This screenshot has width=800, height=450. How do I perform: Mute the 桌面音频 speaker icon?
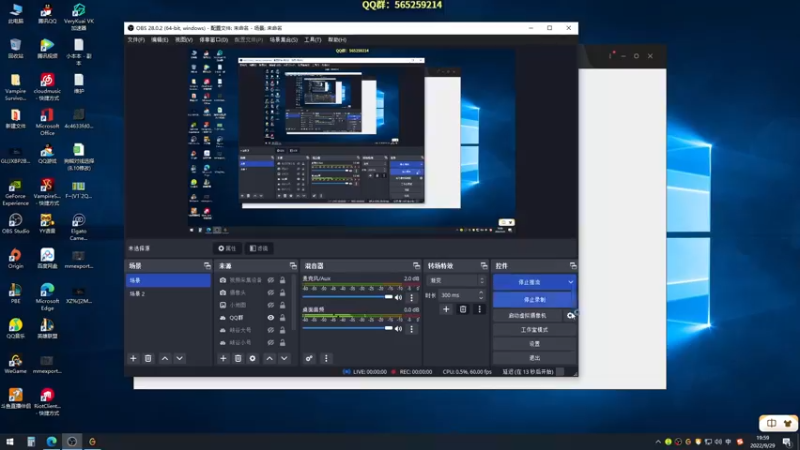click(x=398, y=329)
